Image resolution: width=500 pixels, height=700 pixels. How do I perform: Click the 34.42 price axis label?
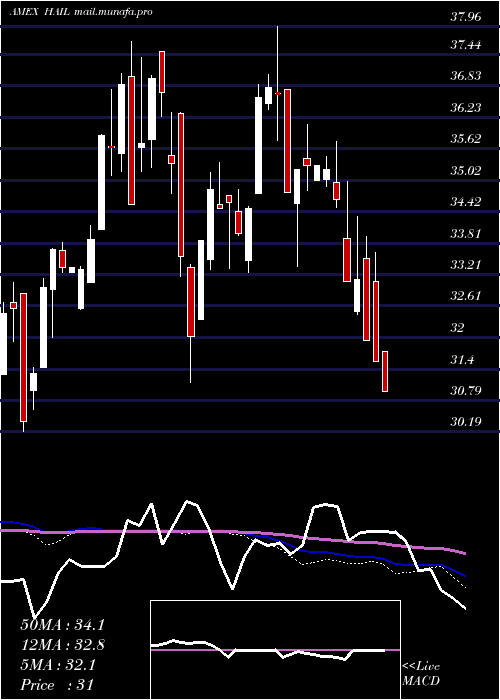click(x=465, y=202)
